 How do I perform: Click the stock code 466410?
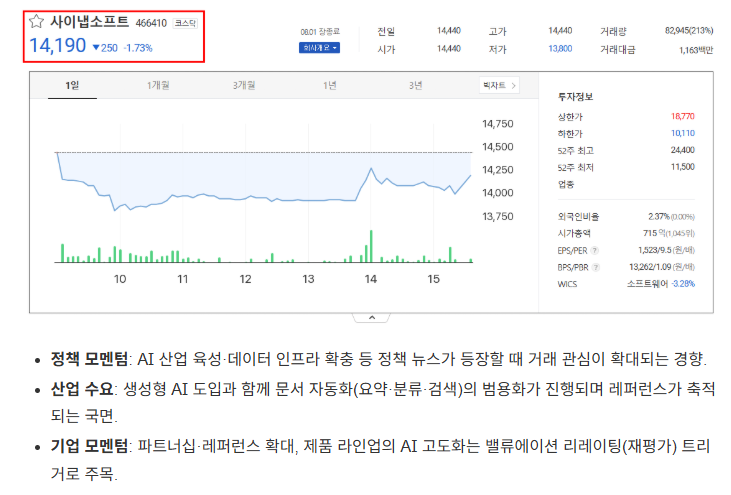151,23
